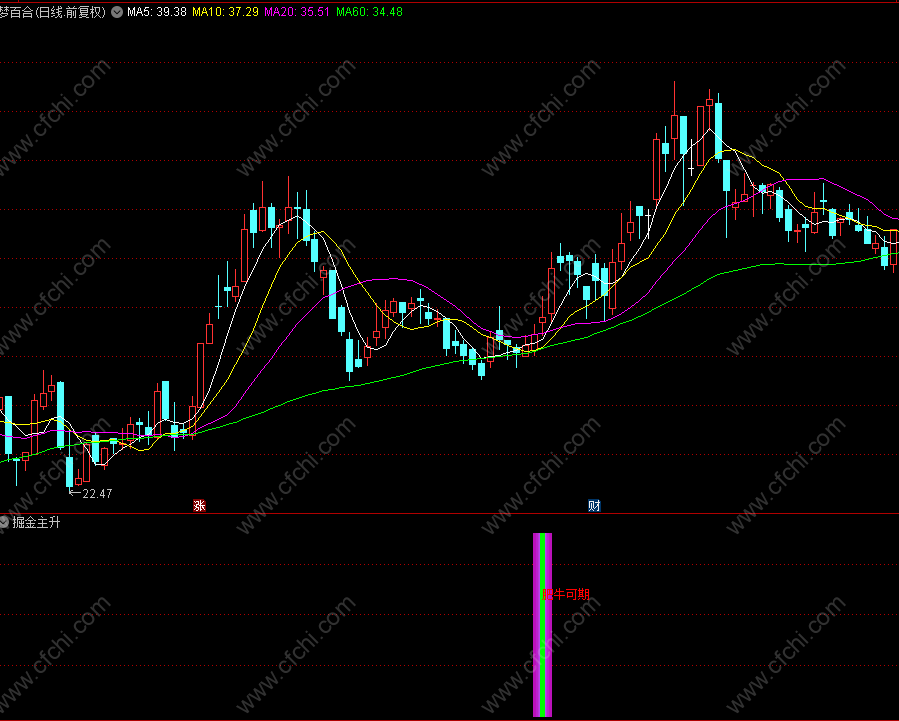The width and height of the screenshot is (899, 721).
Task: Click the 掘金主升 indicator name
Action: point(36,522)
